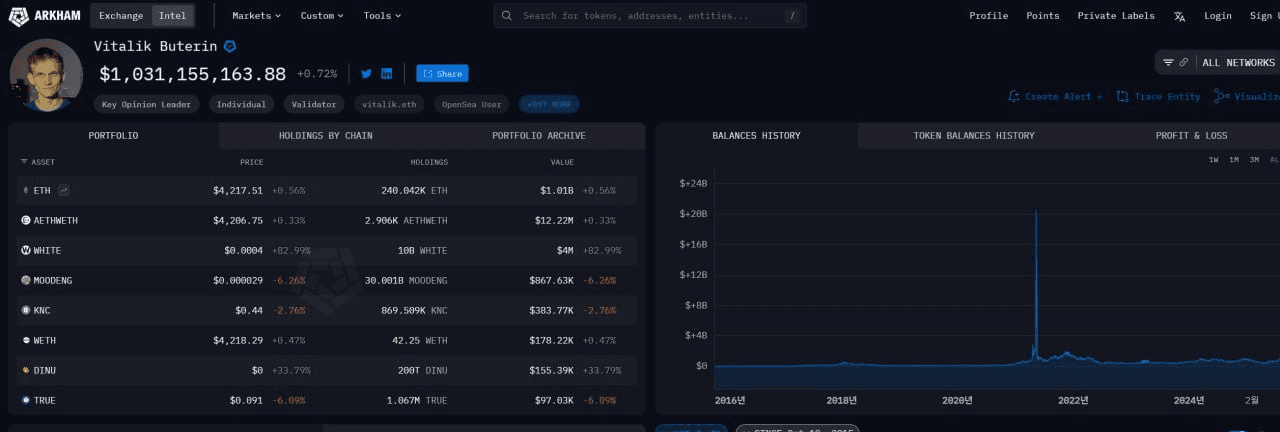Click the $155.39K DINU value
The height and width of the screenshot is (432, 1280).
551,370
